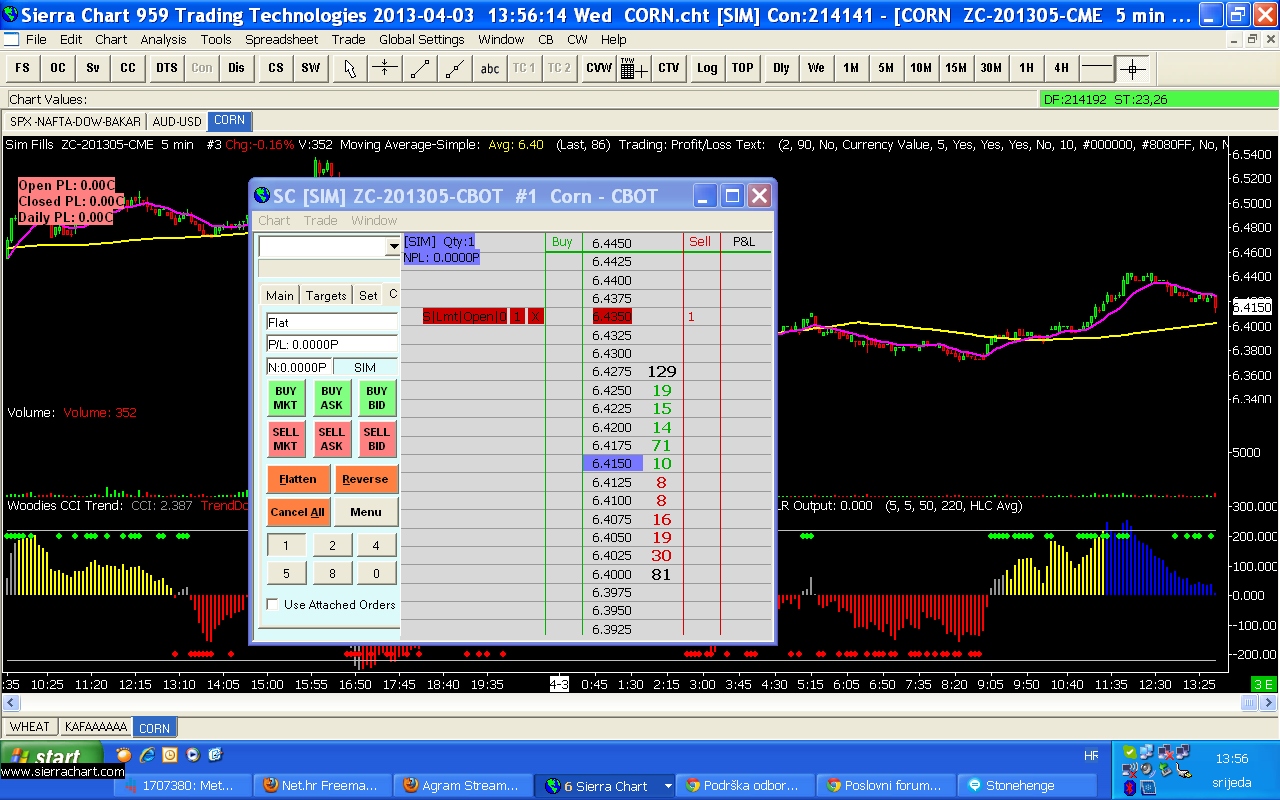Click the horizontal chart scrollbar thumb
This screenshot has width=1280, height=800.
click(1249, 704)
